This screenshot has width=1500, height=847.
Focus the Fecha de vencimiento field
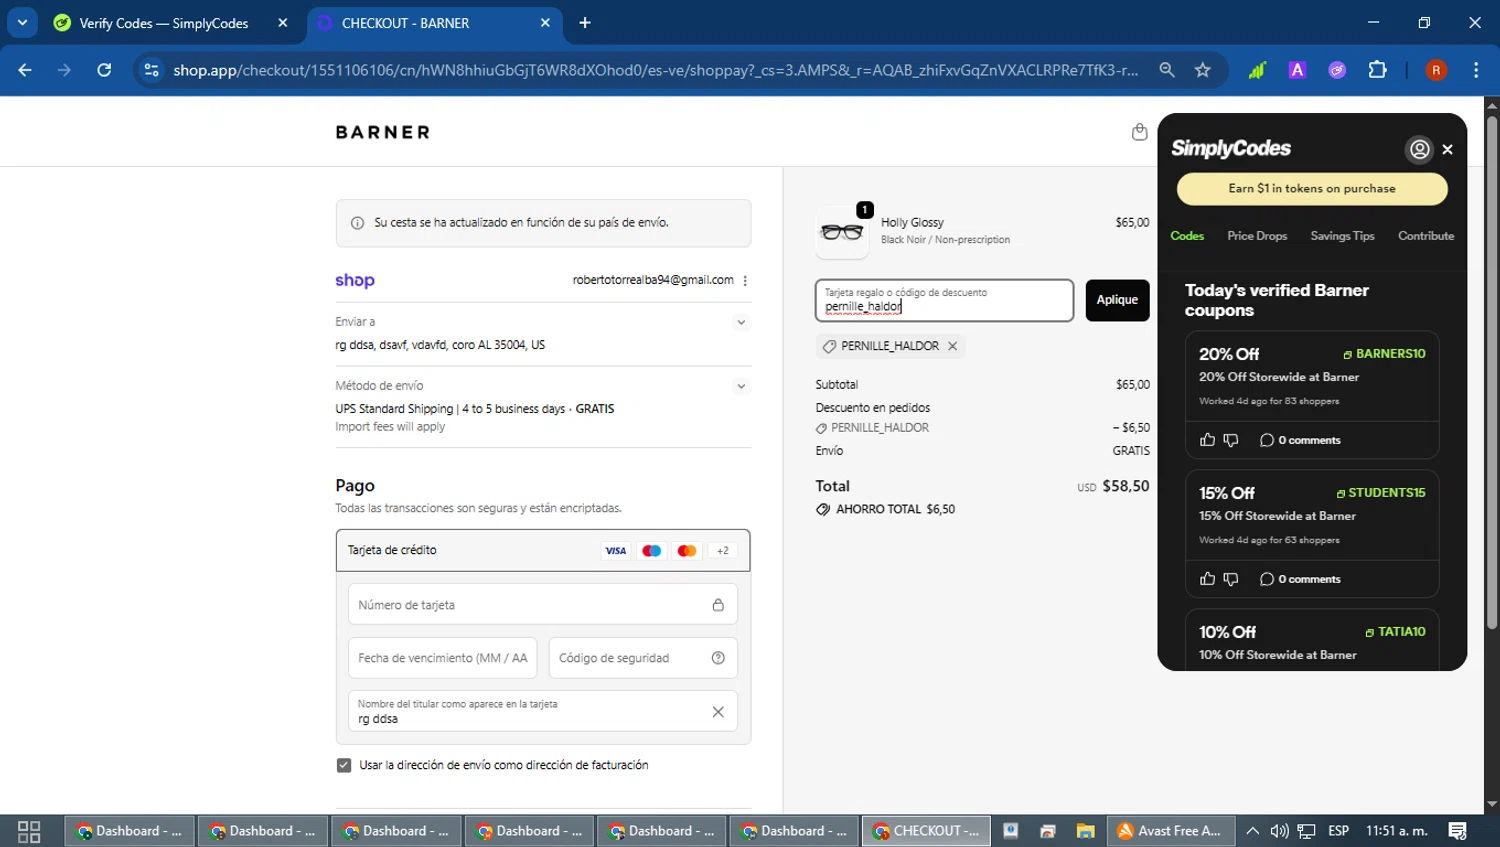[443, 658]
